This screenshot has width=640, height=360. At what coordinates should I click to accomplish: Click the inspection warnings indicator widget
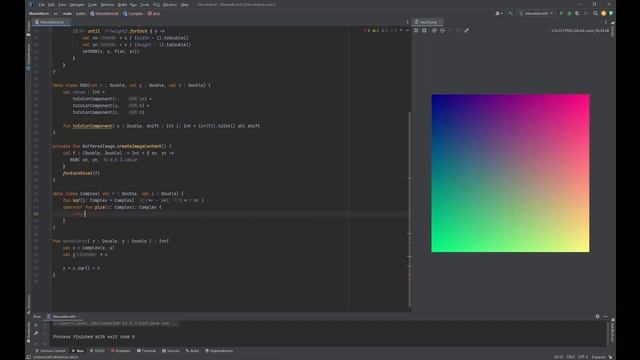click(380, 31)
